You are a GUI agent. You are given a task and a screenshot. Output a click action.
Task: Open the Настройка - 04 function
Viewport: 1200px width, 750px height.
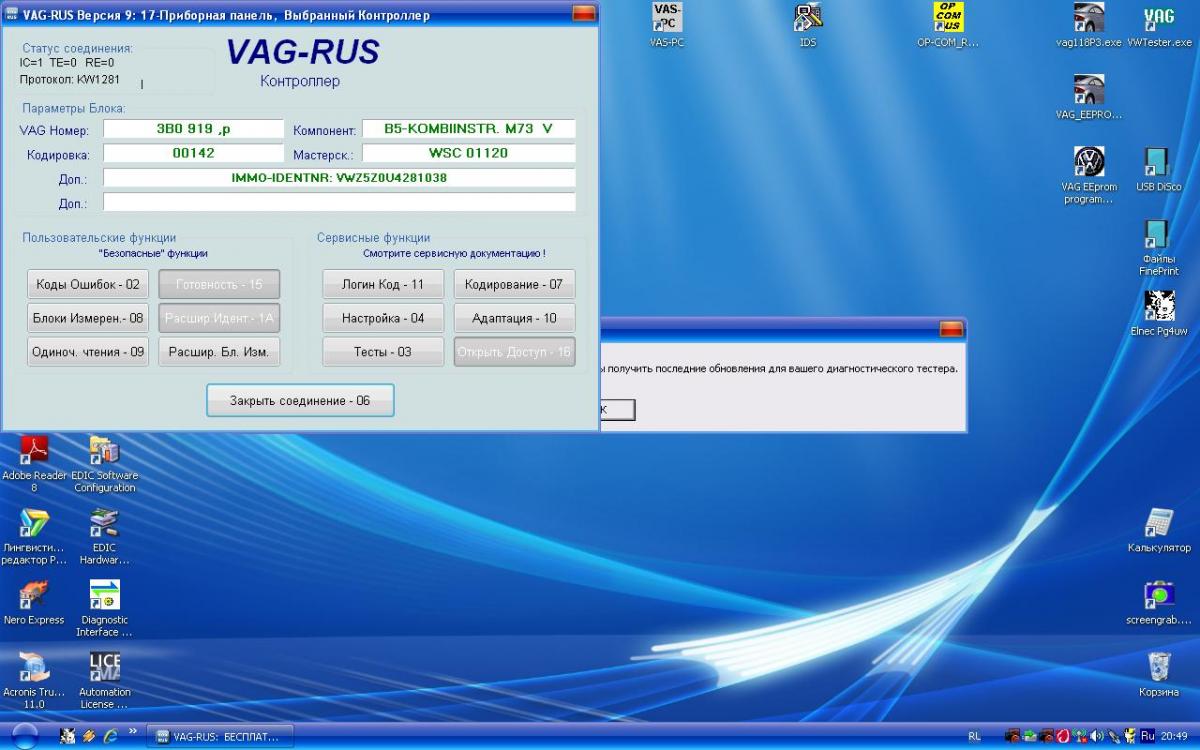pos(383,318)
